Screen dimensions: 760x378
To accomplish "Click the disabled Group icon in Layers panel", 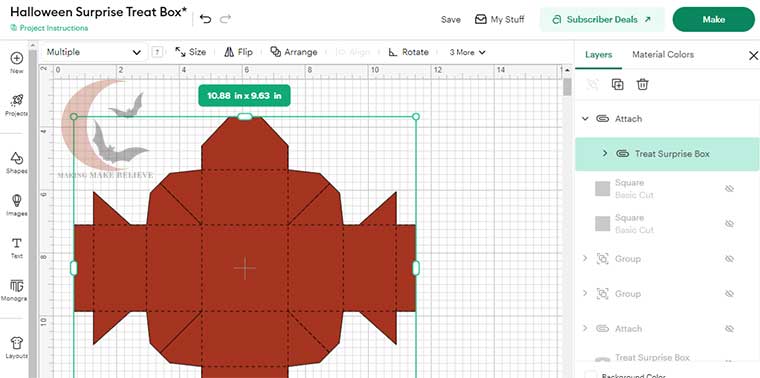I will pos(592,84).
